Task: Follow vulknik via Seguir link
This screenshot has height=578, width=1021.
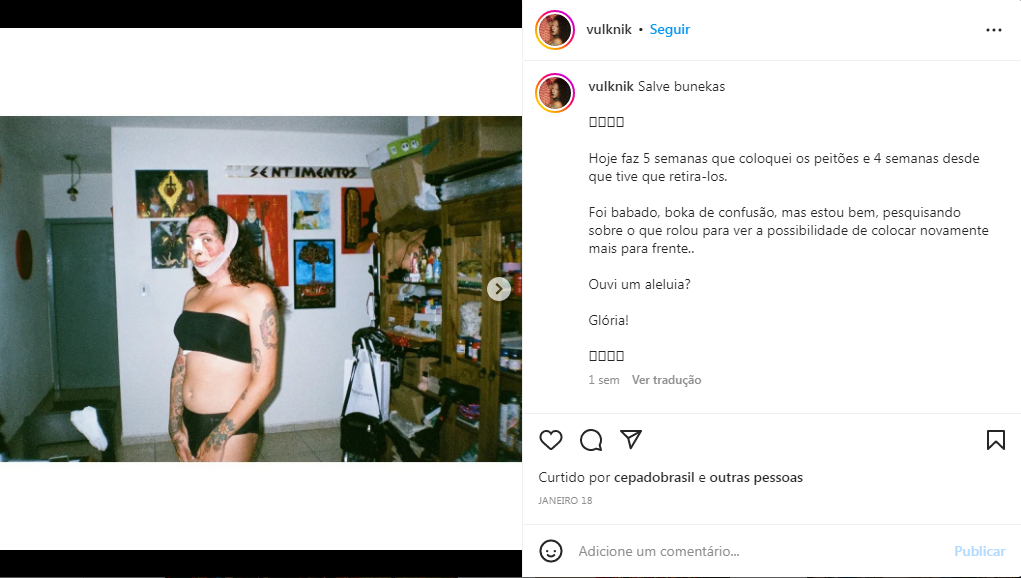Action: 669,29
